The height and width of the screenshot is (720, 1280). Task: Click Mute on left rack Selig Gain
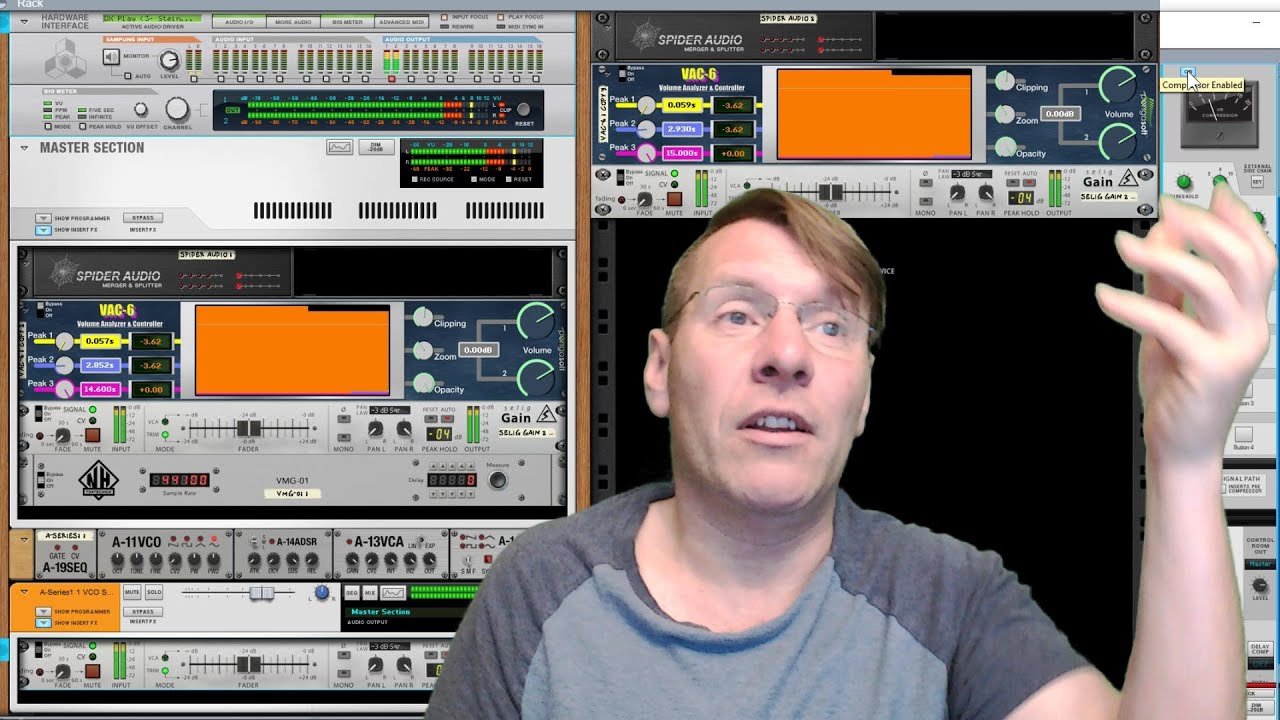pos(92,435)
